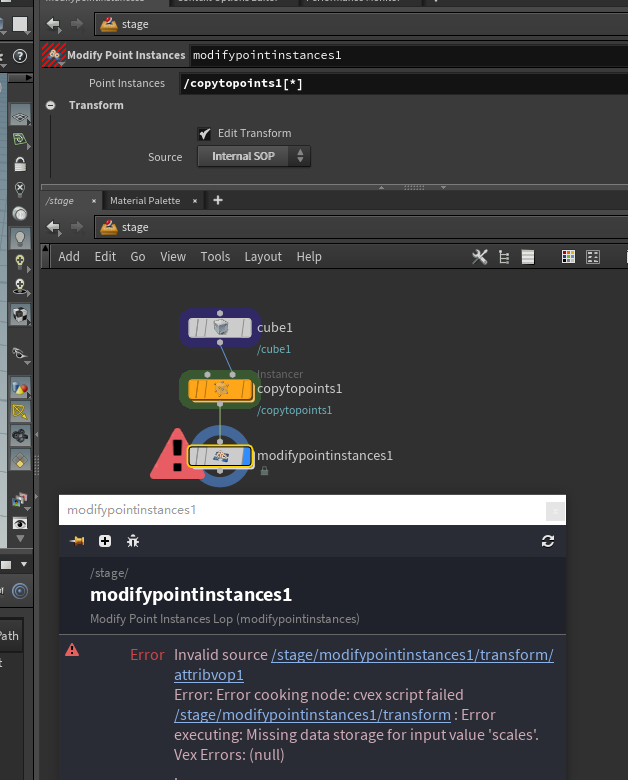Open the Source dropdown showing Internal SOP

pyautogui.click(x=254, y=156)
